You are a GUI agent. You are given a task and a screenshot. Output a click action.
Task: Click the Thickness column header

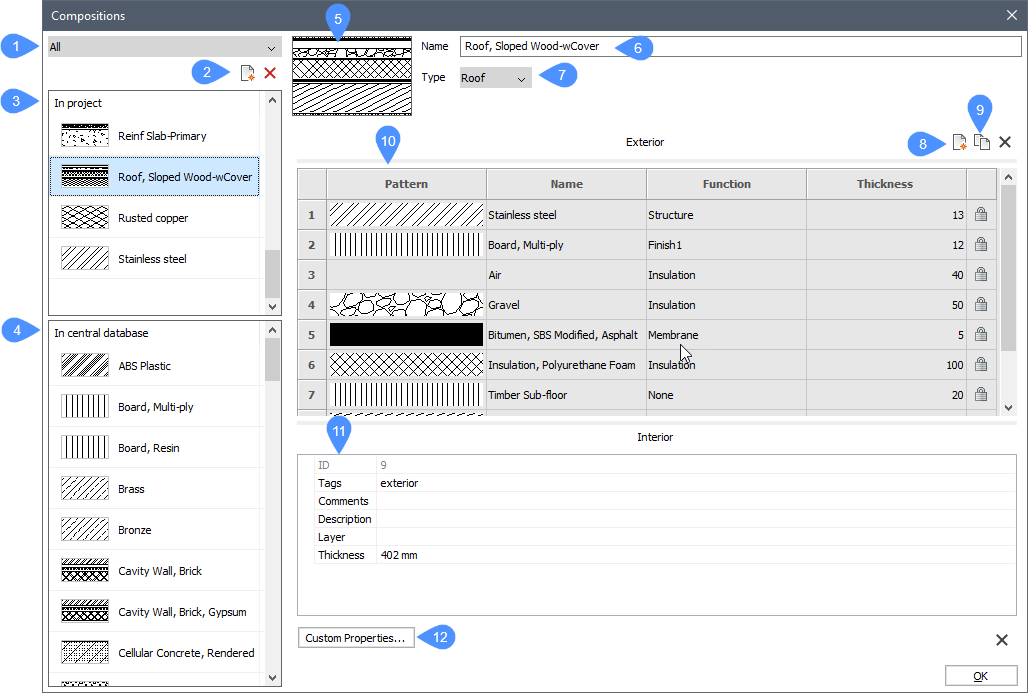tap(885, 184)
